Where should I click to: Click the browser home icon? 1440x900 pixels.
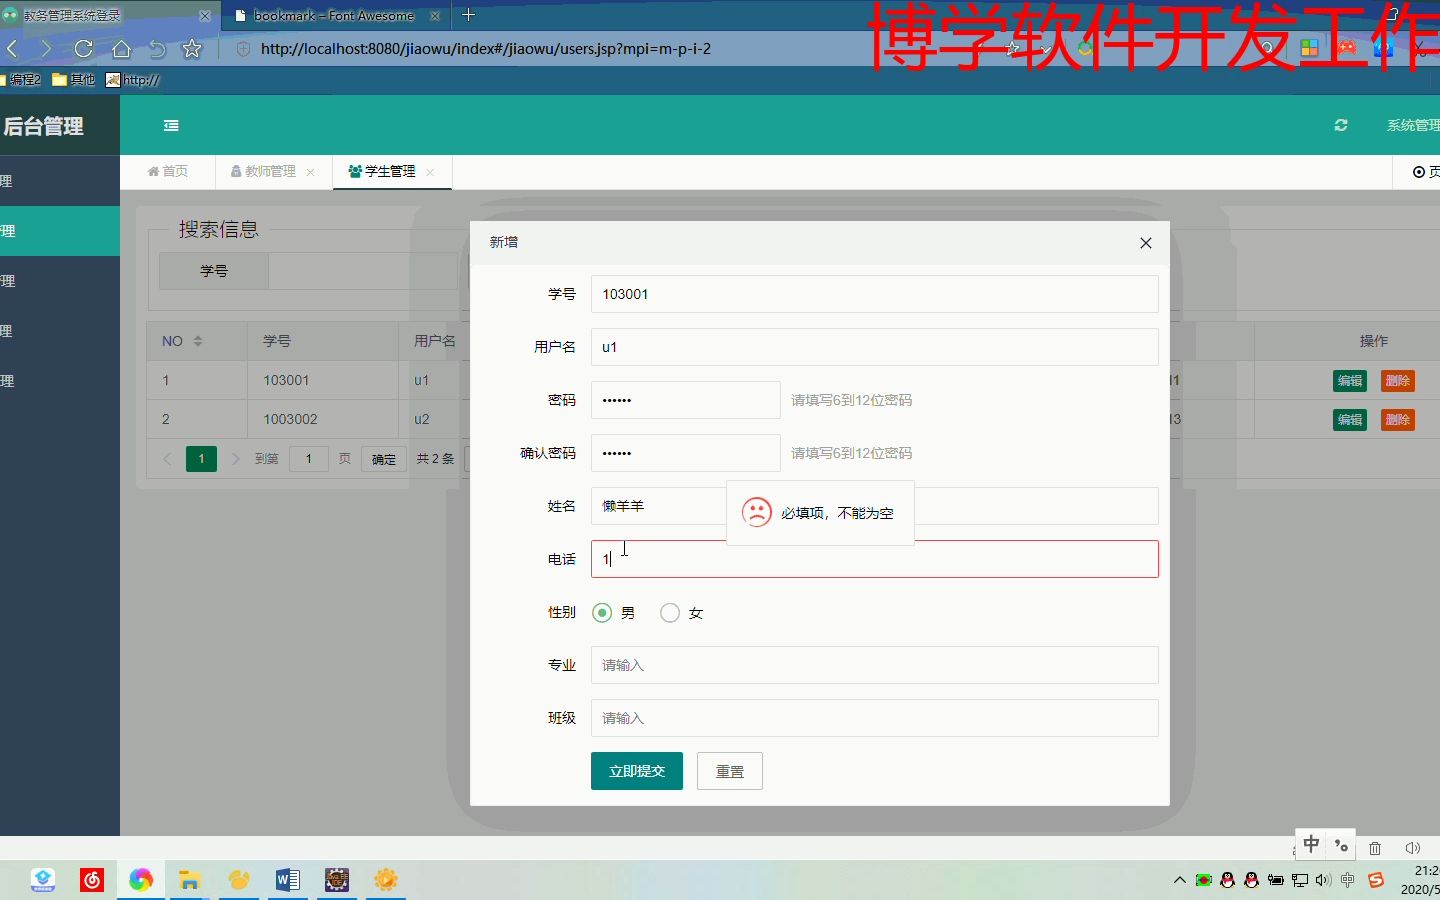120,48
